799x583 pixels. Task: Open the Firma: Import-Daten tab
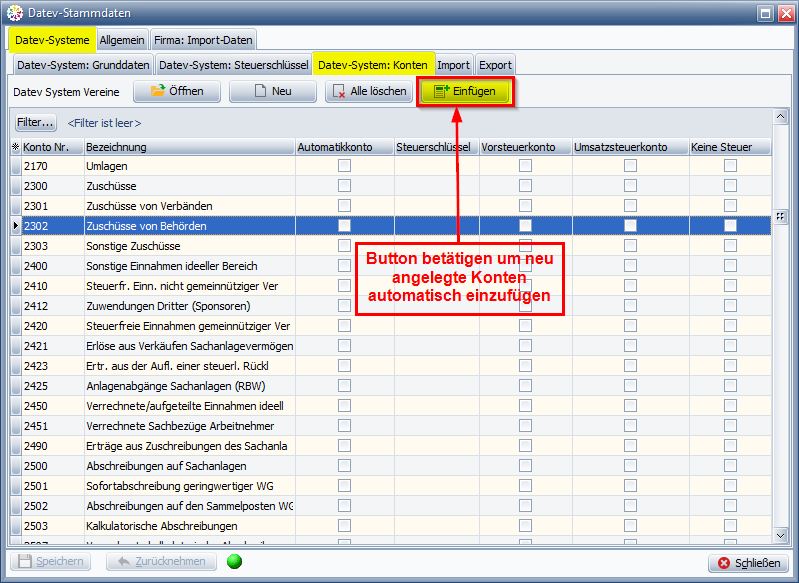203,40
